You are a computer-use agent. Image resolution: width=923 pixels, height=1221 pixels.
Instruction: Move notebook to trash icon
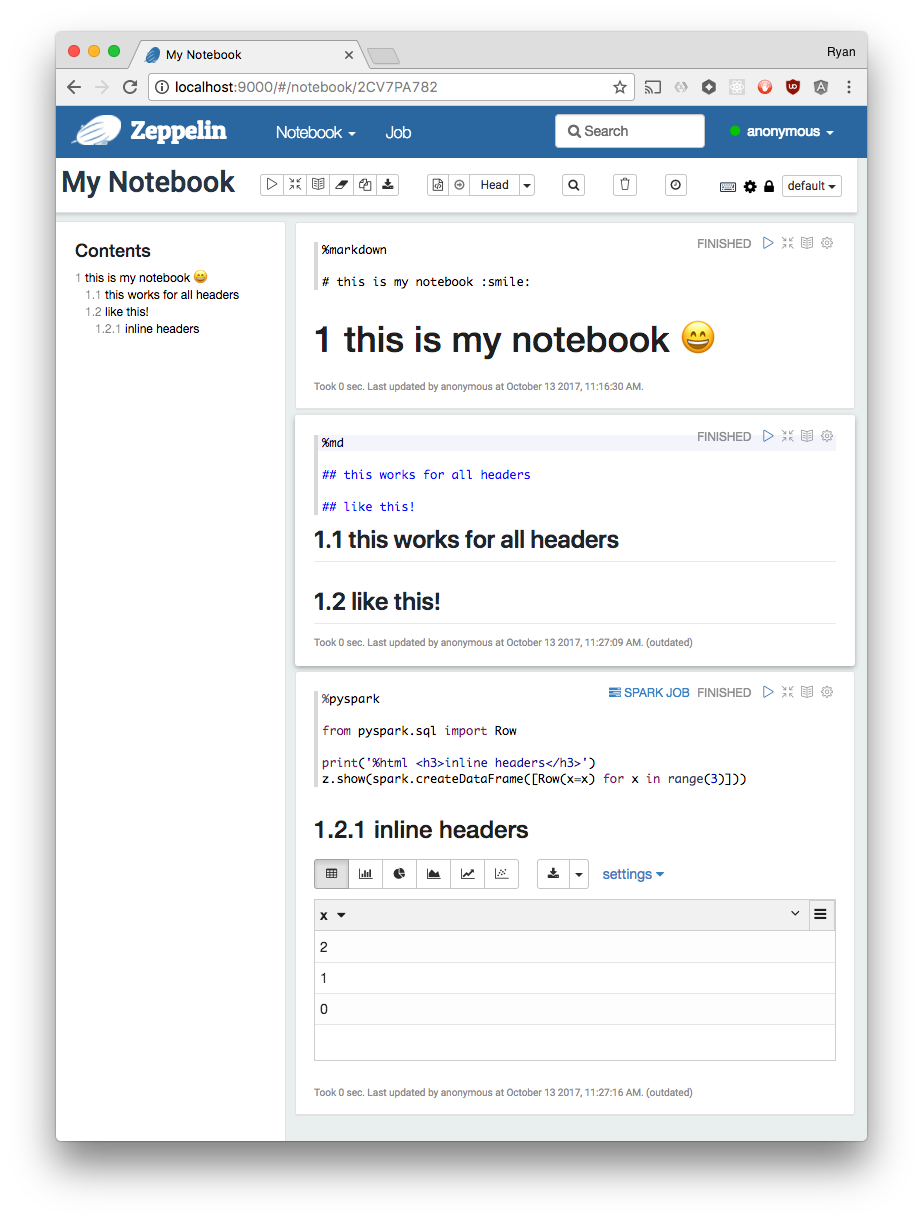[625, 185]
